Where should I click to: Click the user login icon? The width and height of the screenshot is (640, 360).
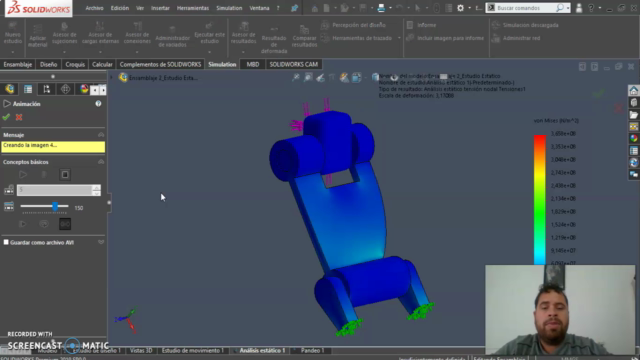coord(579,8)
